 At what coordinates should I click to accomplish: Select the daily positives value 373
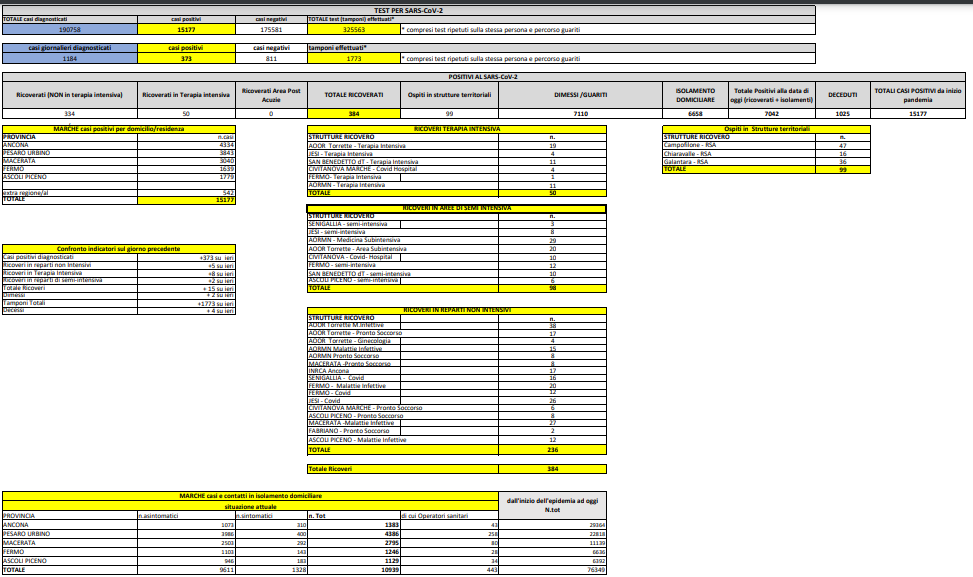coord(185,59)
